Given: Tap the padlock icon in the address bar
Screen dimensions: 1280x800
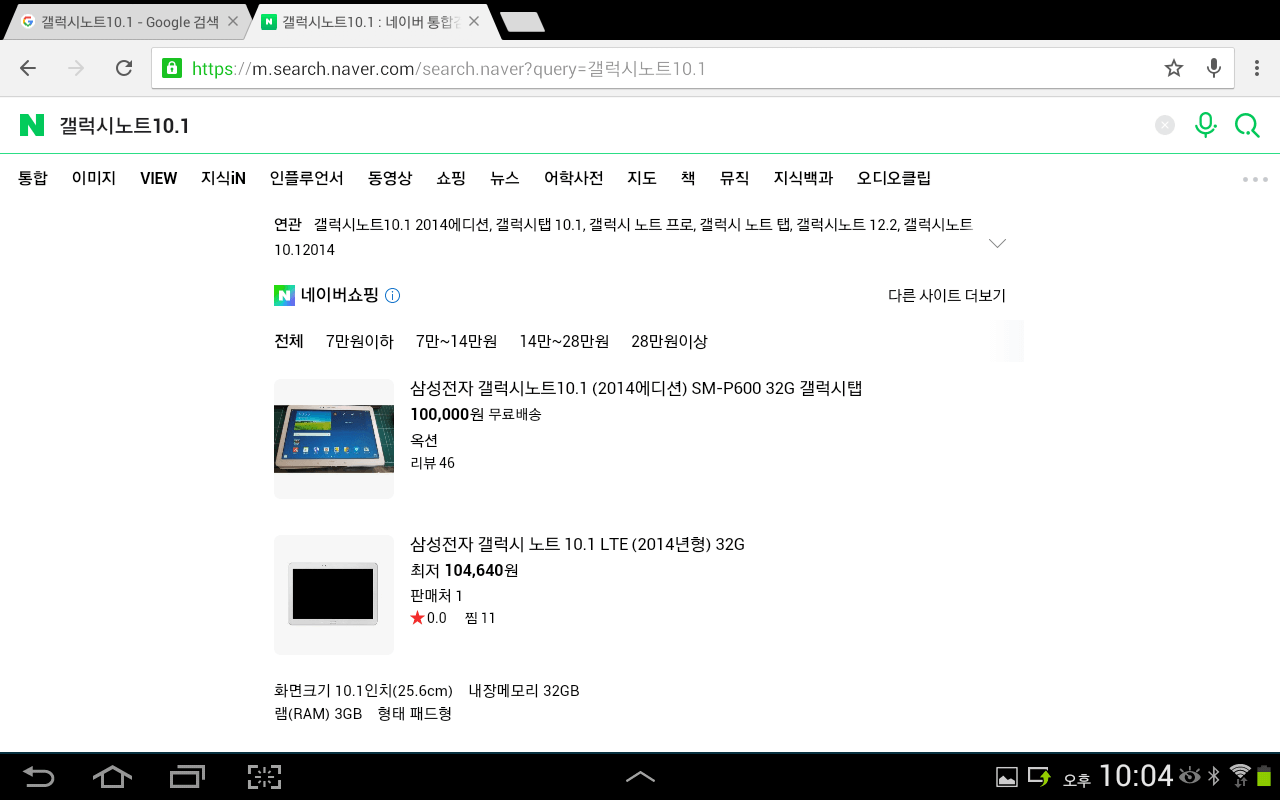Looking at the screenshot, I should click(x=171, y=68).
